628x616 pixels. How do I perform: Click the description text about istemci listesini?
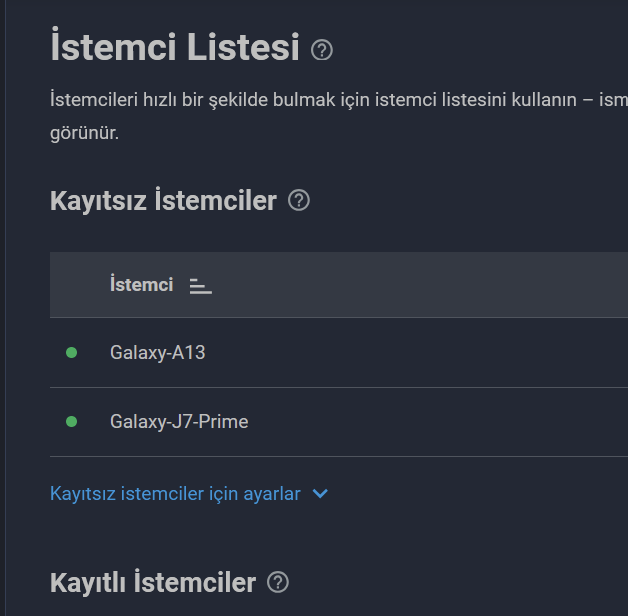339,100
